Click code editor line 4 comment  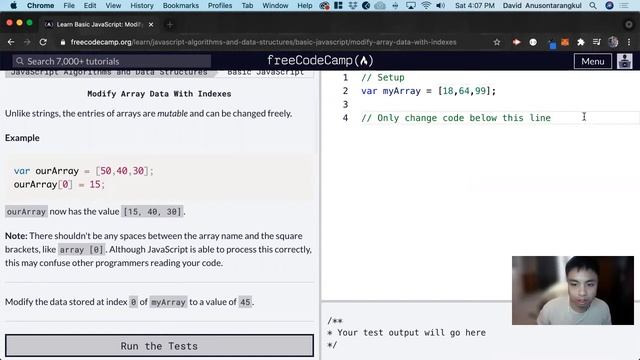coord(456,118)
